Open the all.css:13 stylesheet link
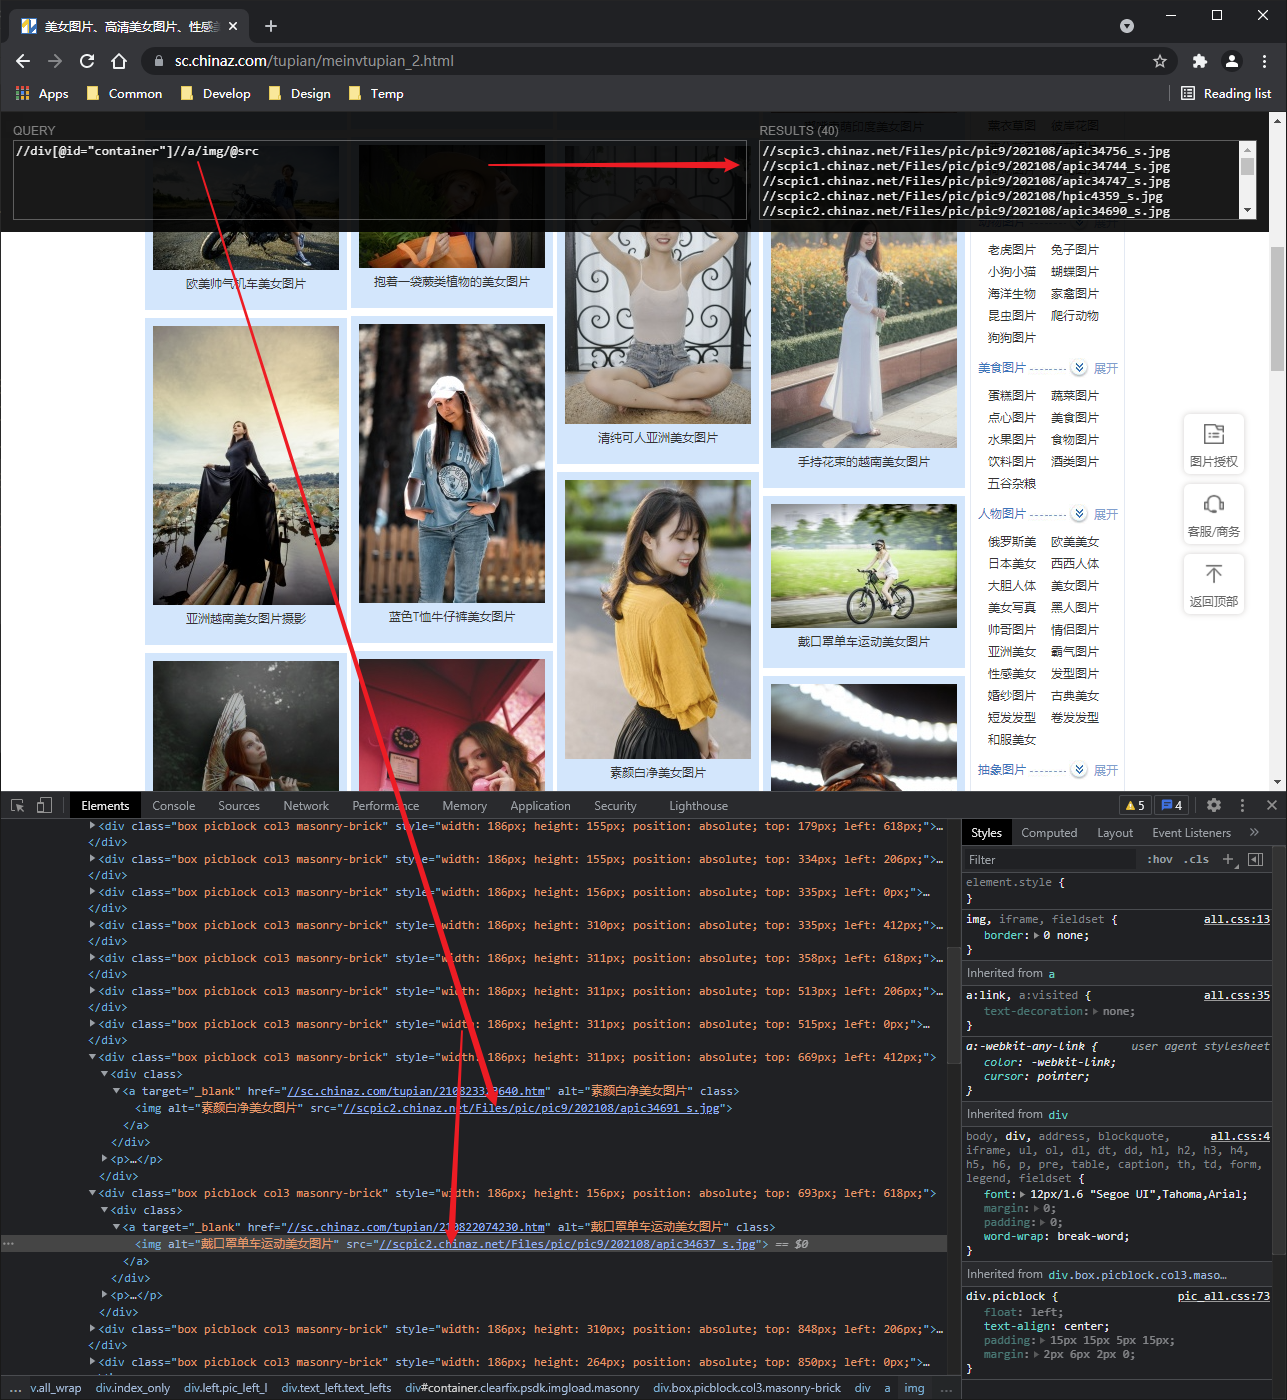 point(1236,919)
